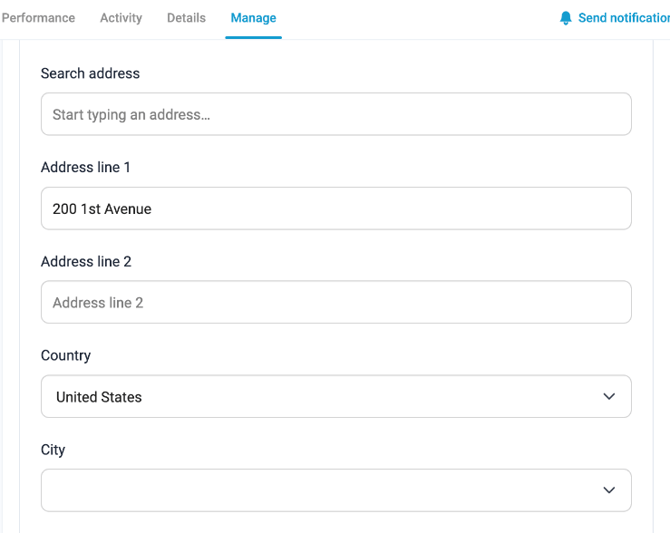The image size is (670, 533).
Task: Click the bell notification icon
Action: (x=566, y=18)
